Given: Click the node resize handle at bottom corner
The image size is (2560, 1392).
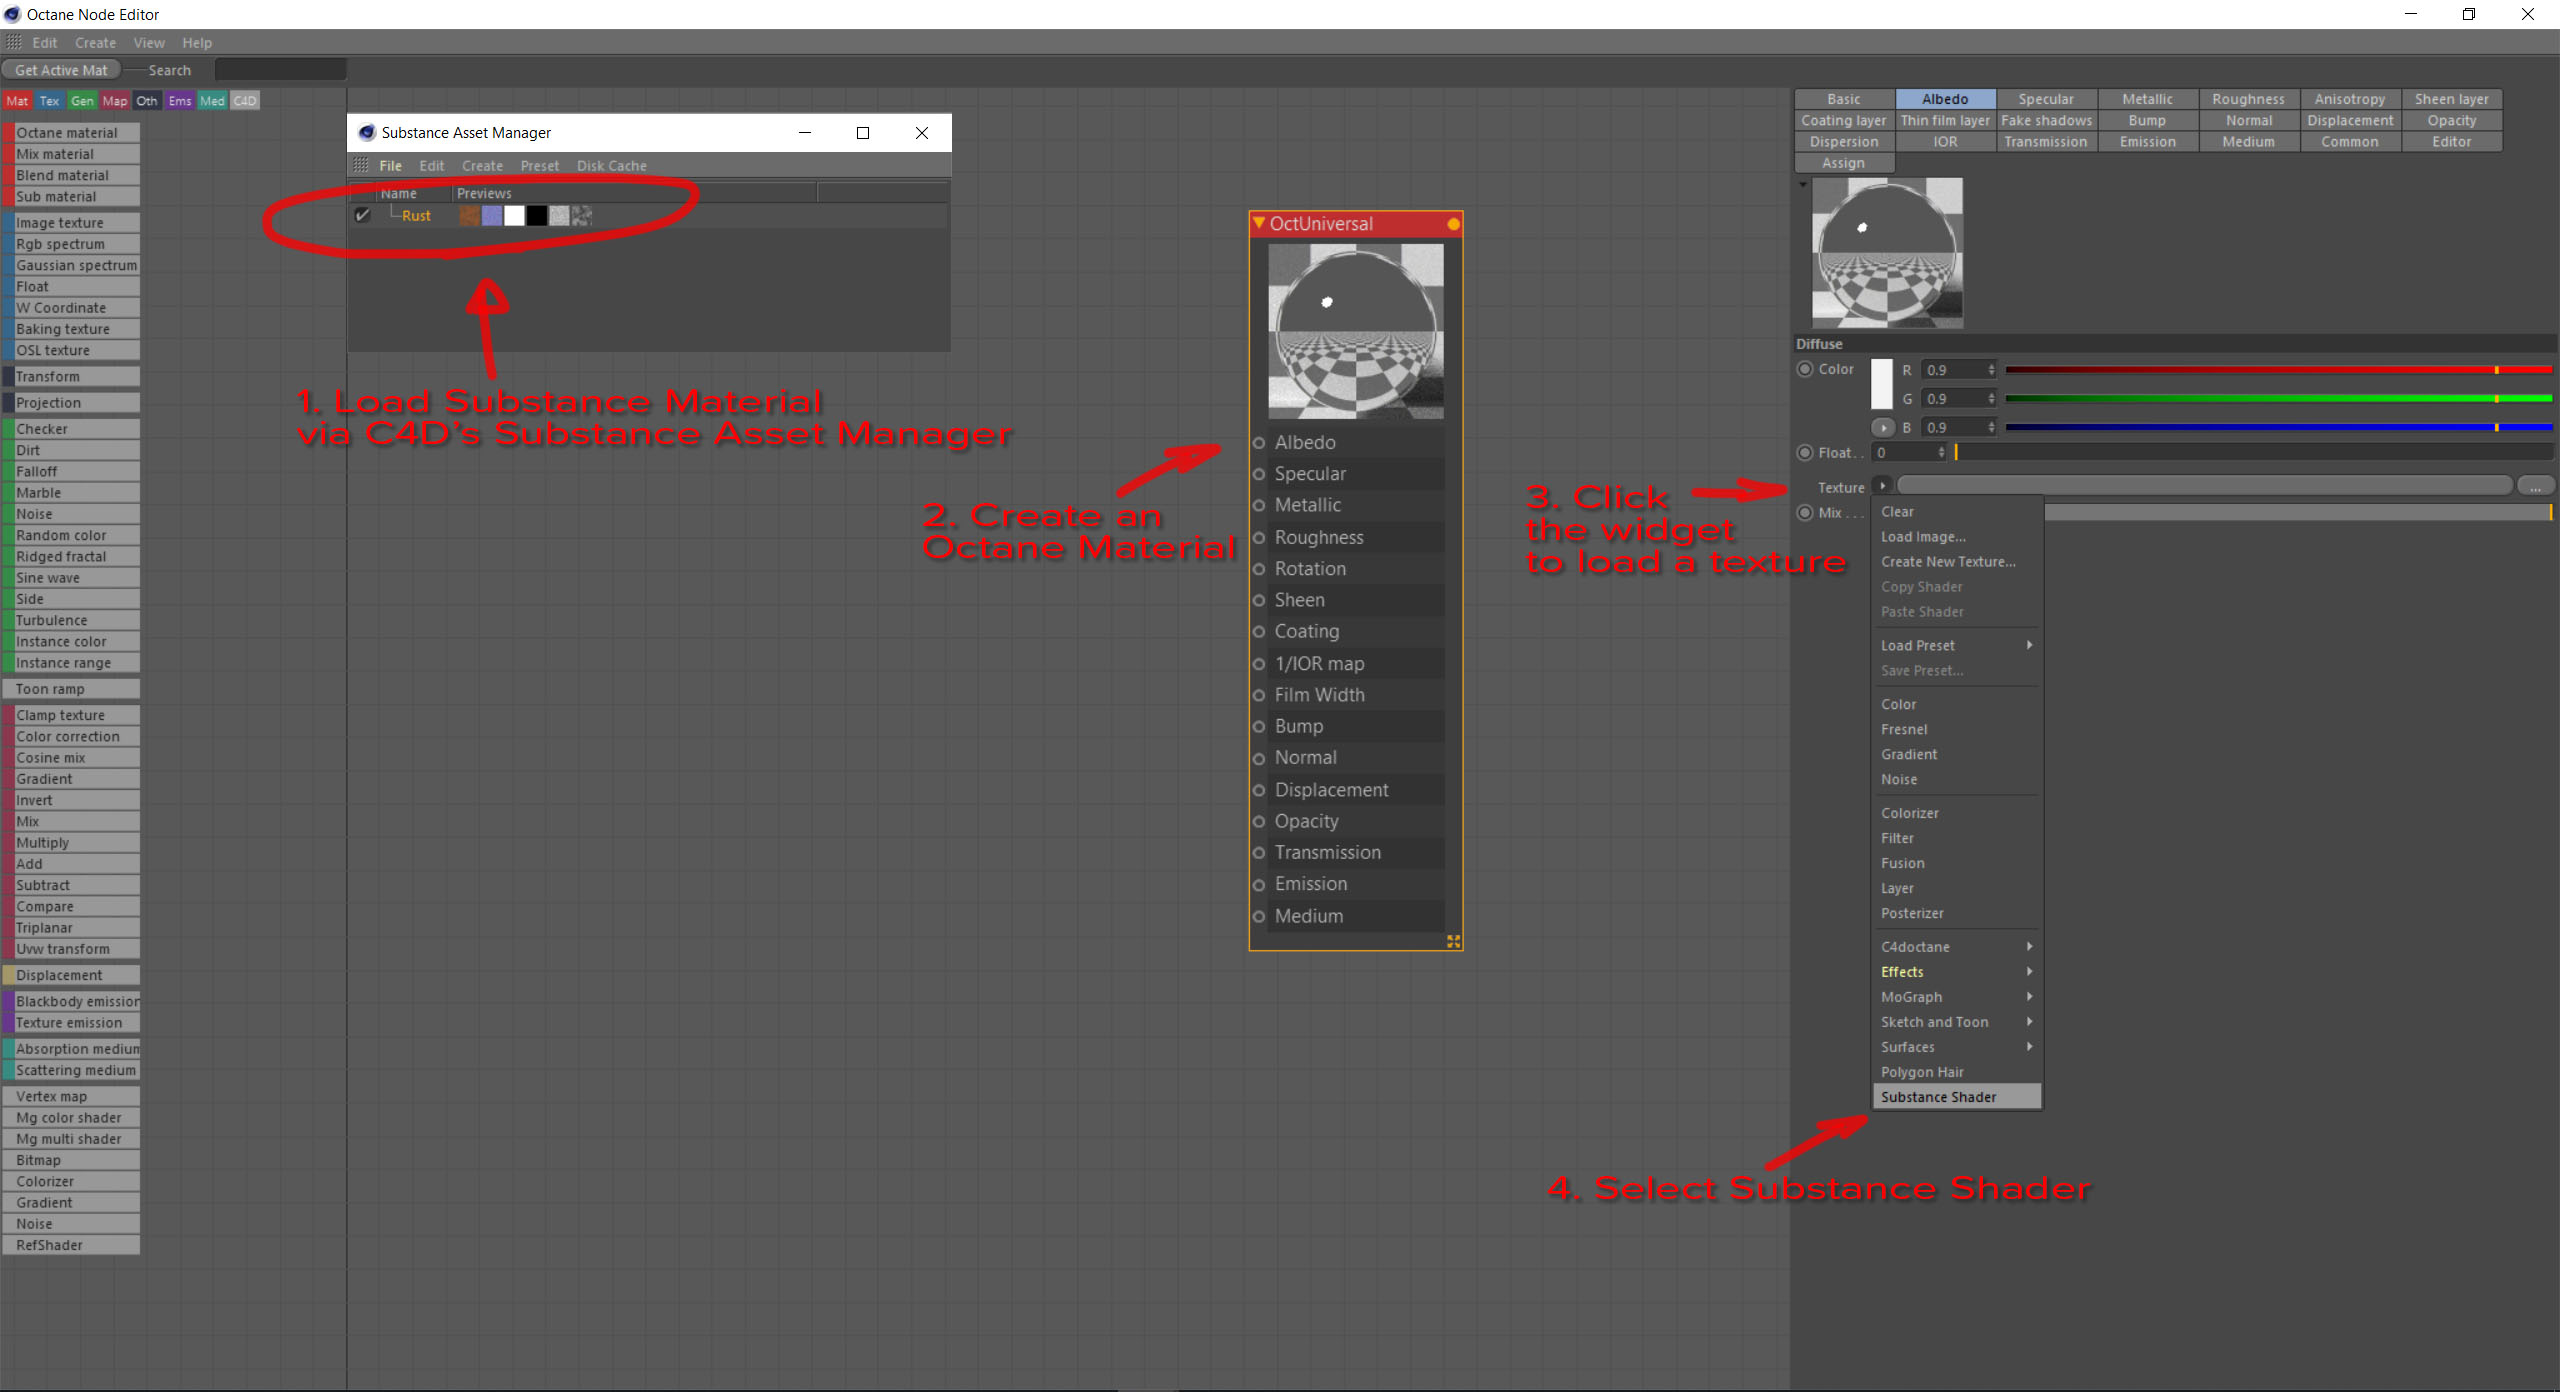Looking at the screenshot, I should [1453, 941].
